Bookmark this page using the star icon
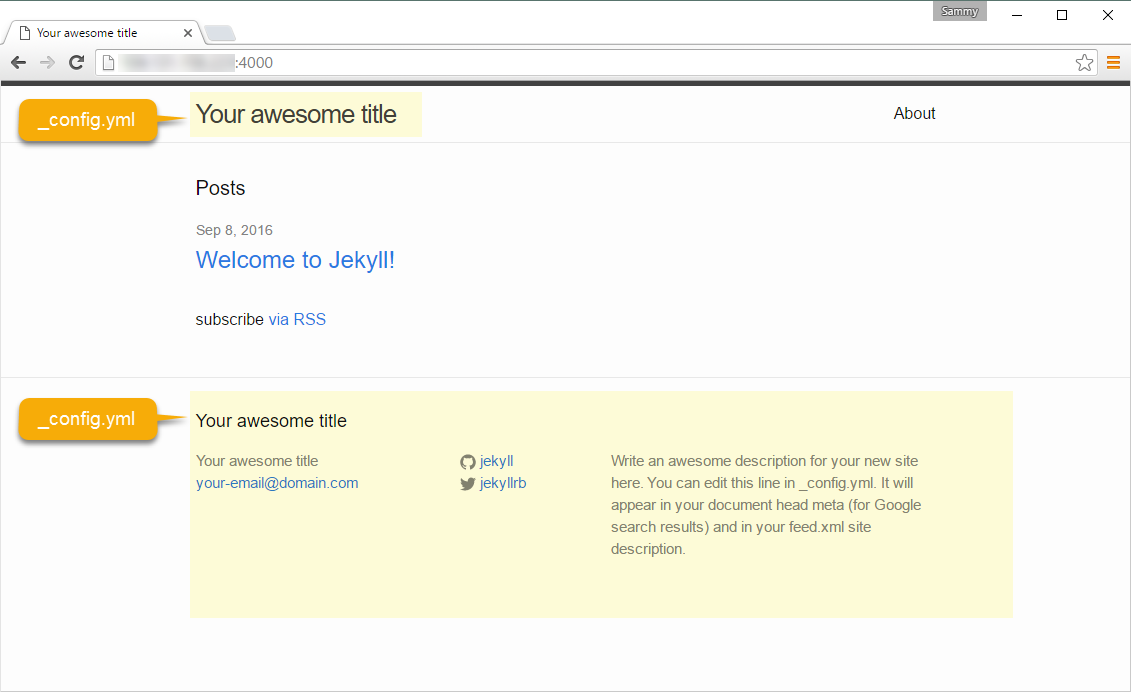Screen dimensions: 1131x692 pos(1084,63)
